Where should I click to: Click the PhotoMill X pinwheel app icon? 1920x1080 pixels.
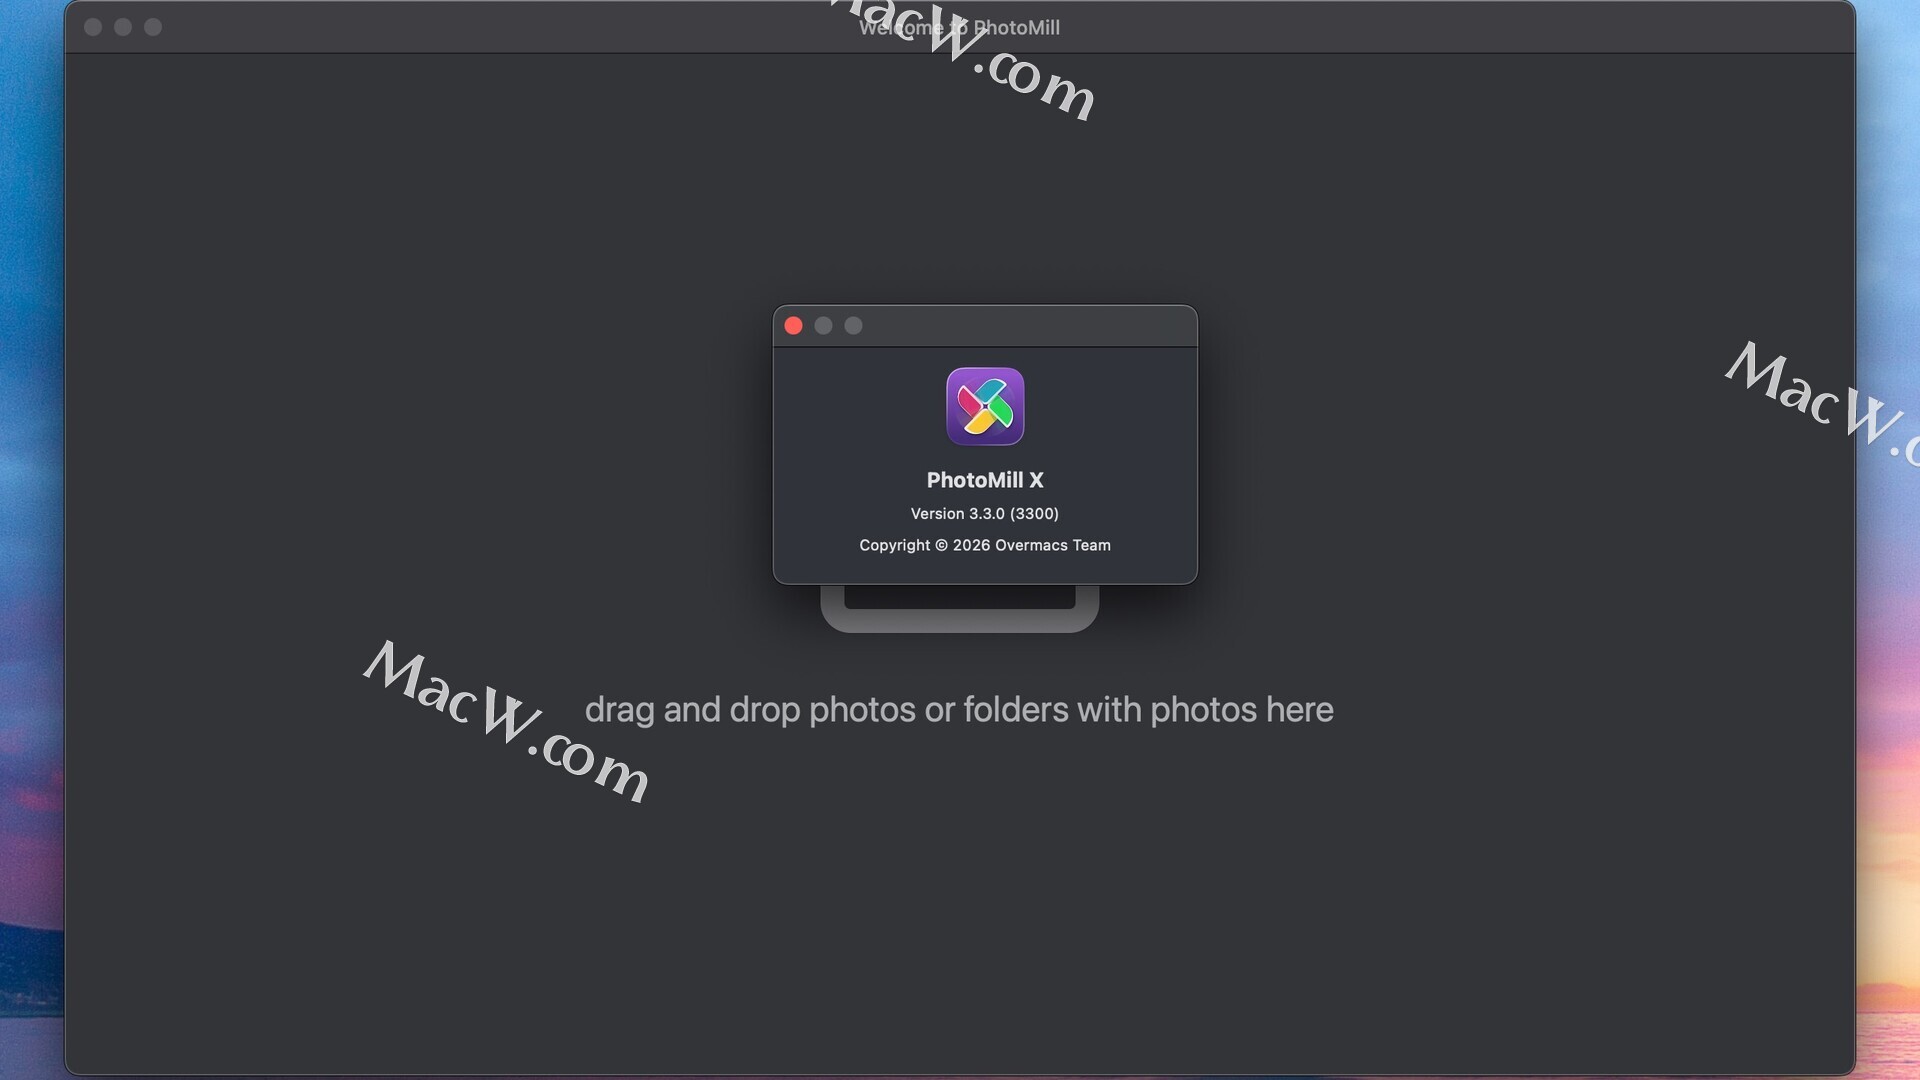point(985,406)
